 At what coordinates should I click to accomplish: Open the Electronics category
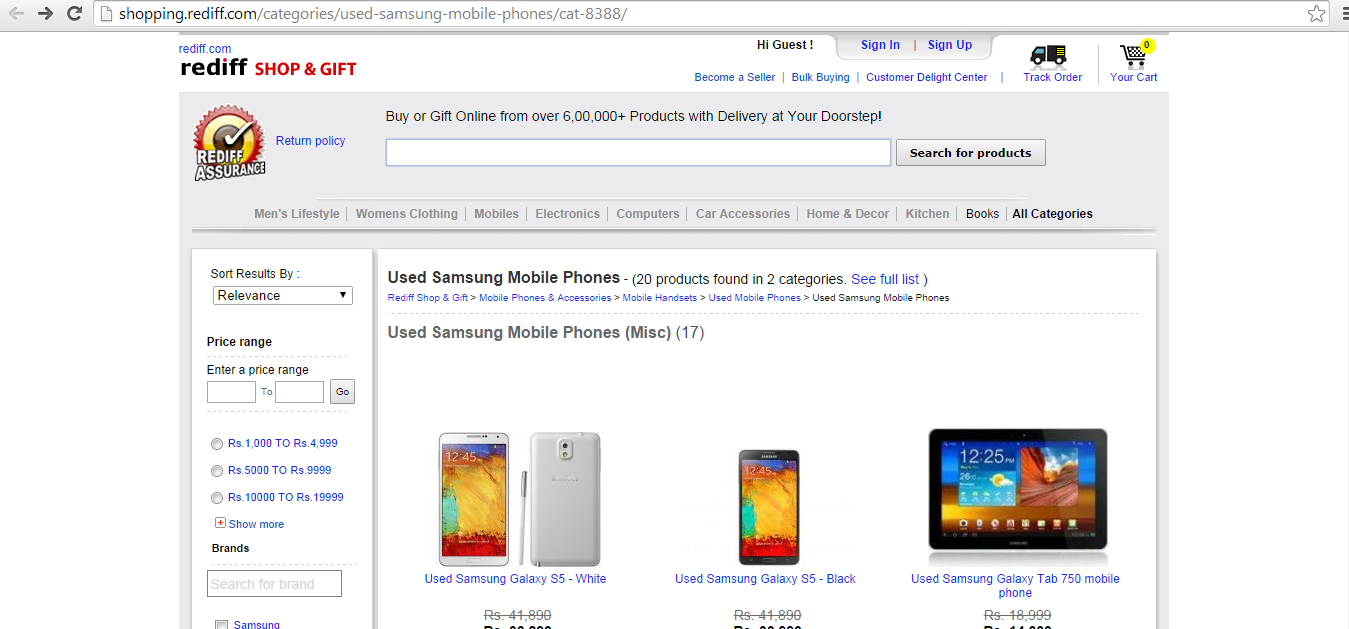coord(567,214)
